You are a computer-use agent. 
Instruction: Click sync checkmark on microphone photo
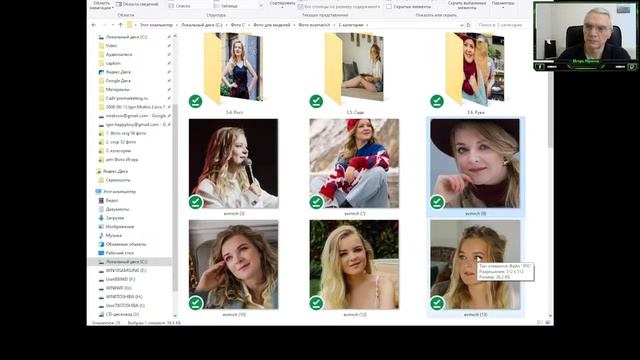[196, 202]
